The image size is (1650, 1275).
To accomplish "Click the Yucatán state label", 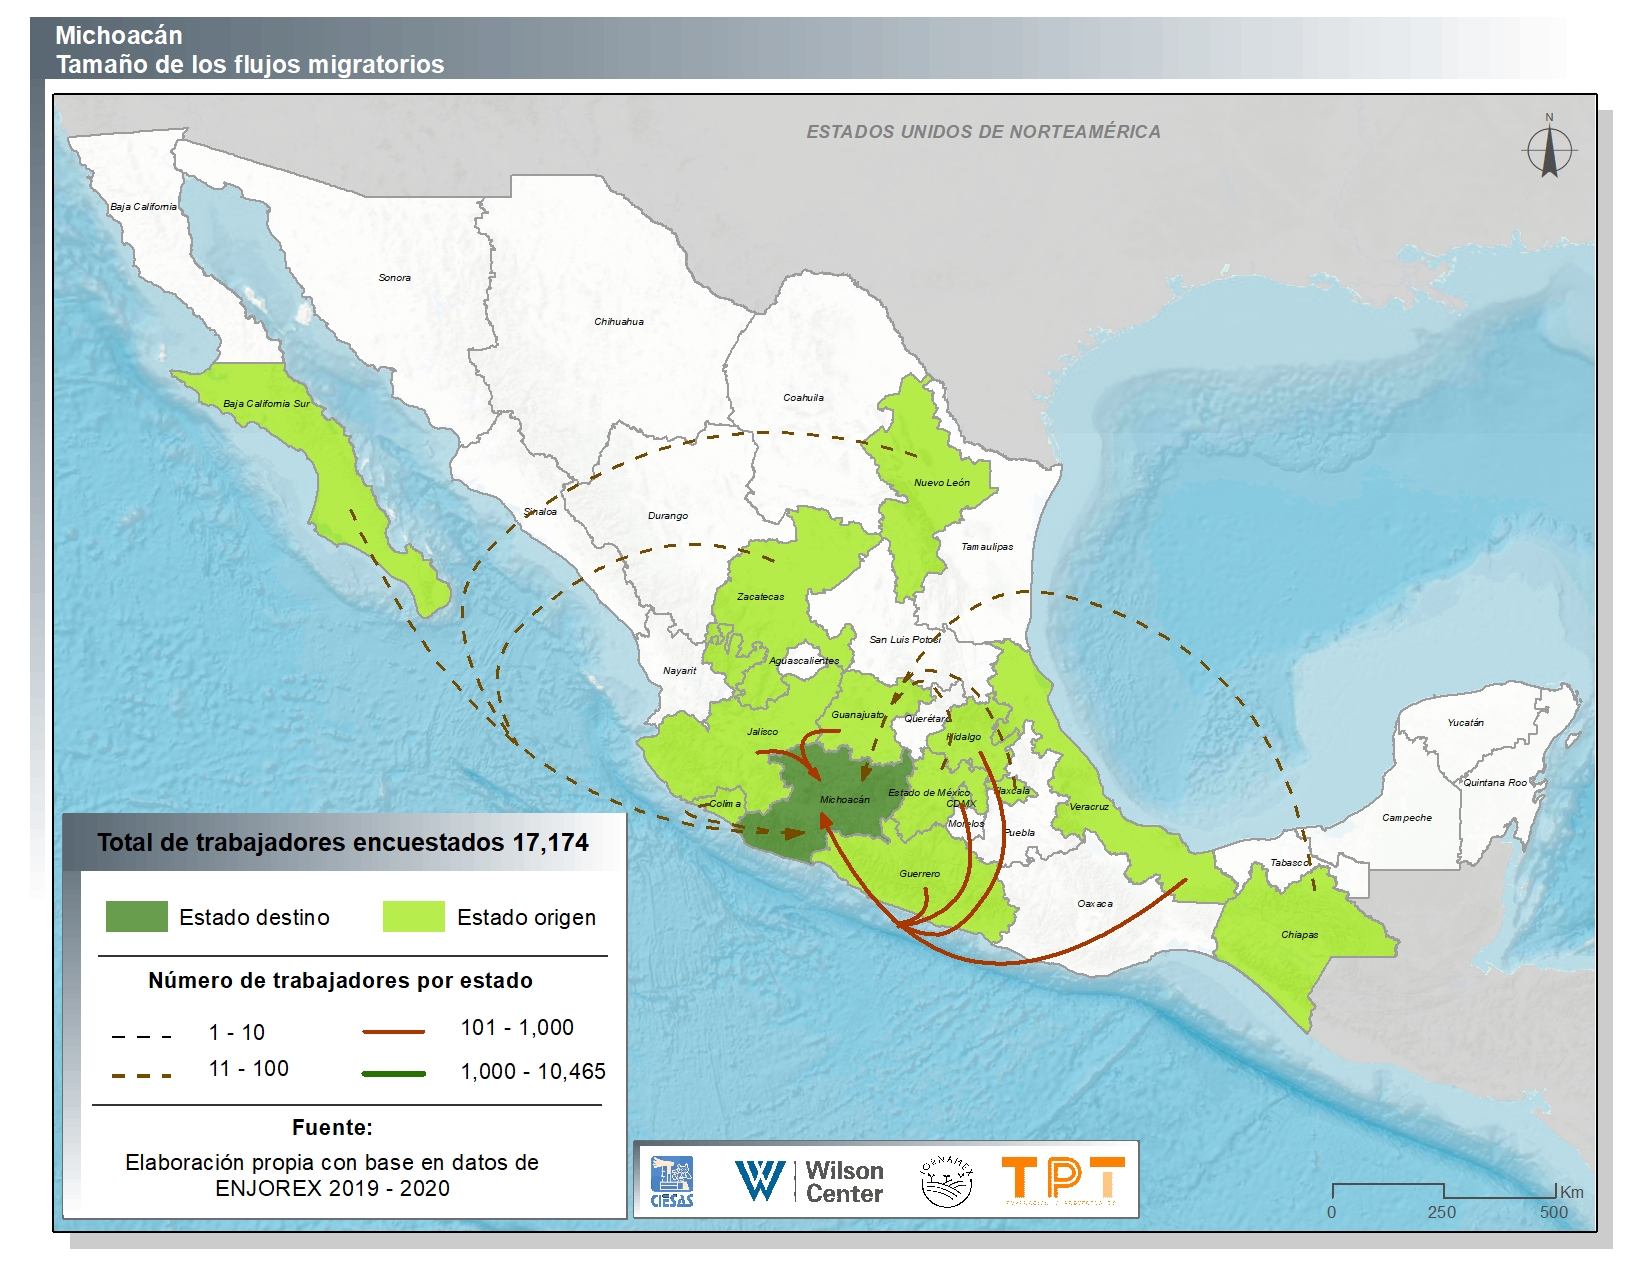I will click(x=1465, y=722).
